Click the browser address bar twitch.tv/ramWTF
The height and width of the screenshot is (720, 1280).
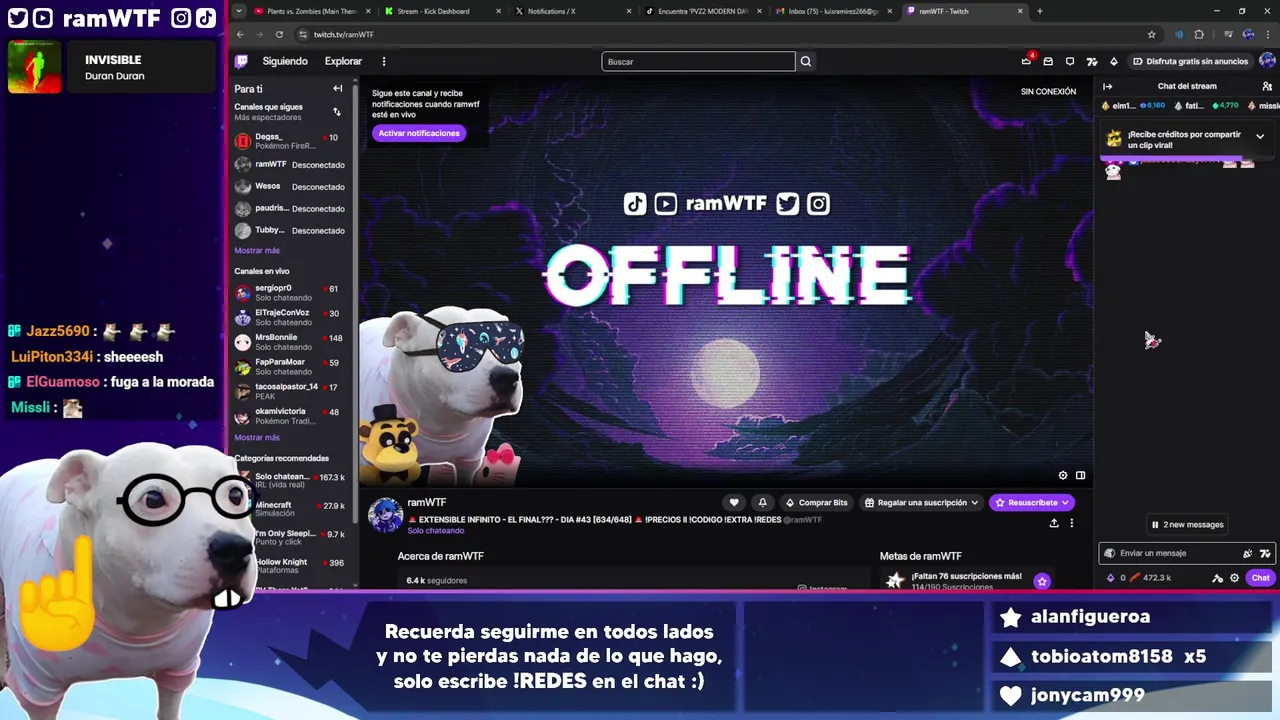click(730, 34)
